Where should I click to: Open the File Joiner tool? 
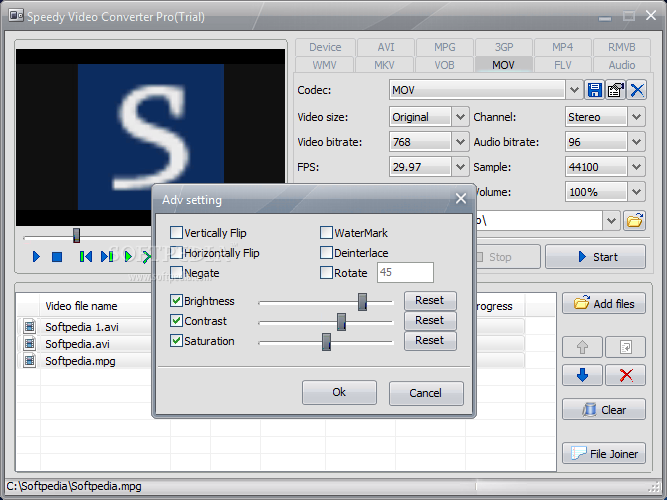[604, 454]
